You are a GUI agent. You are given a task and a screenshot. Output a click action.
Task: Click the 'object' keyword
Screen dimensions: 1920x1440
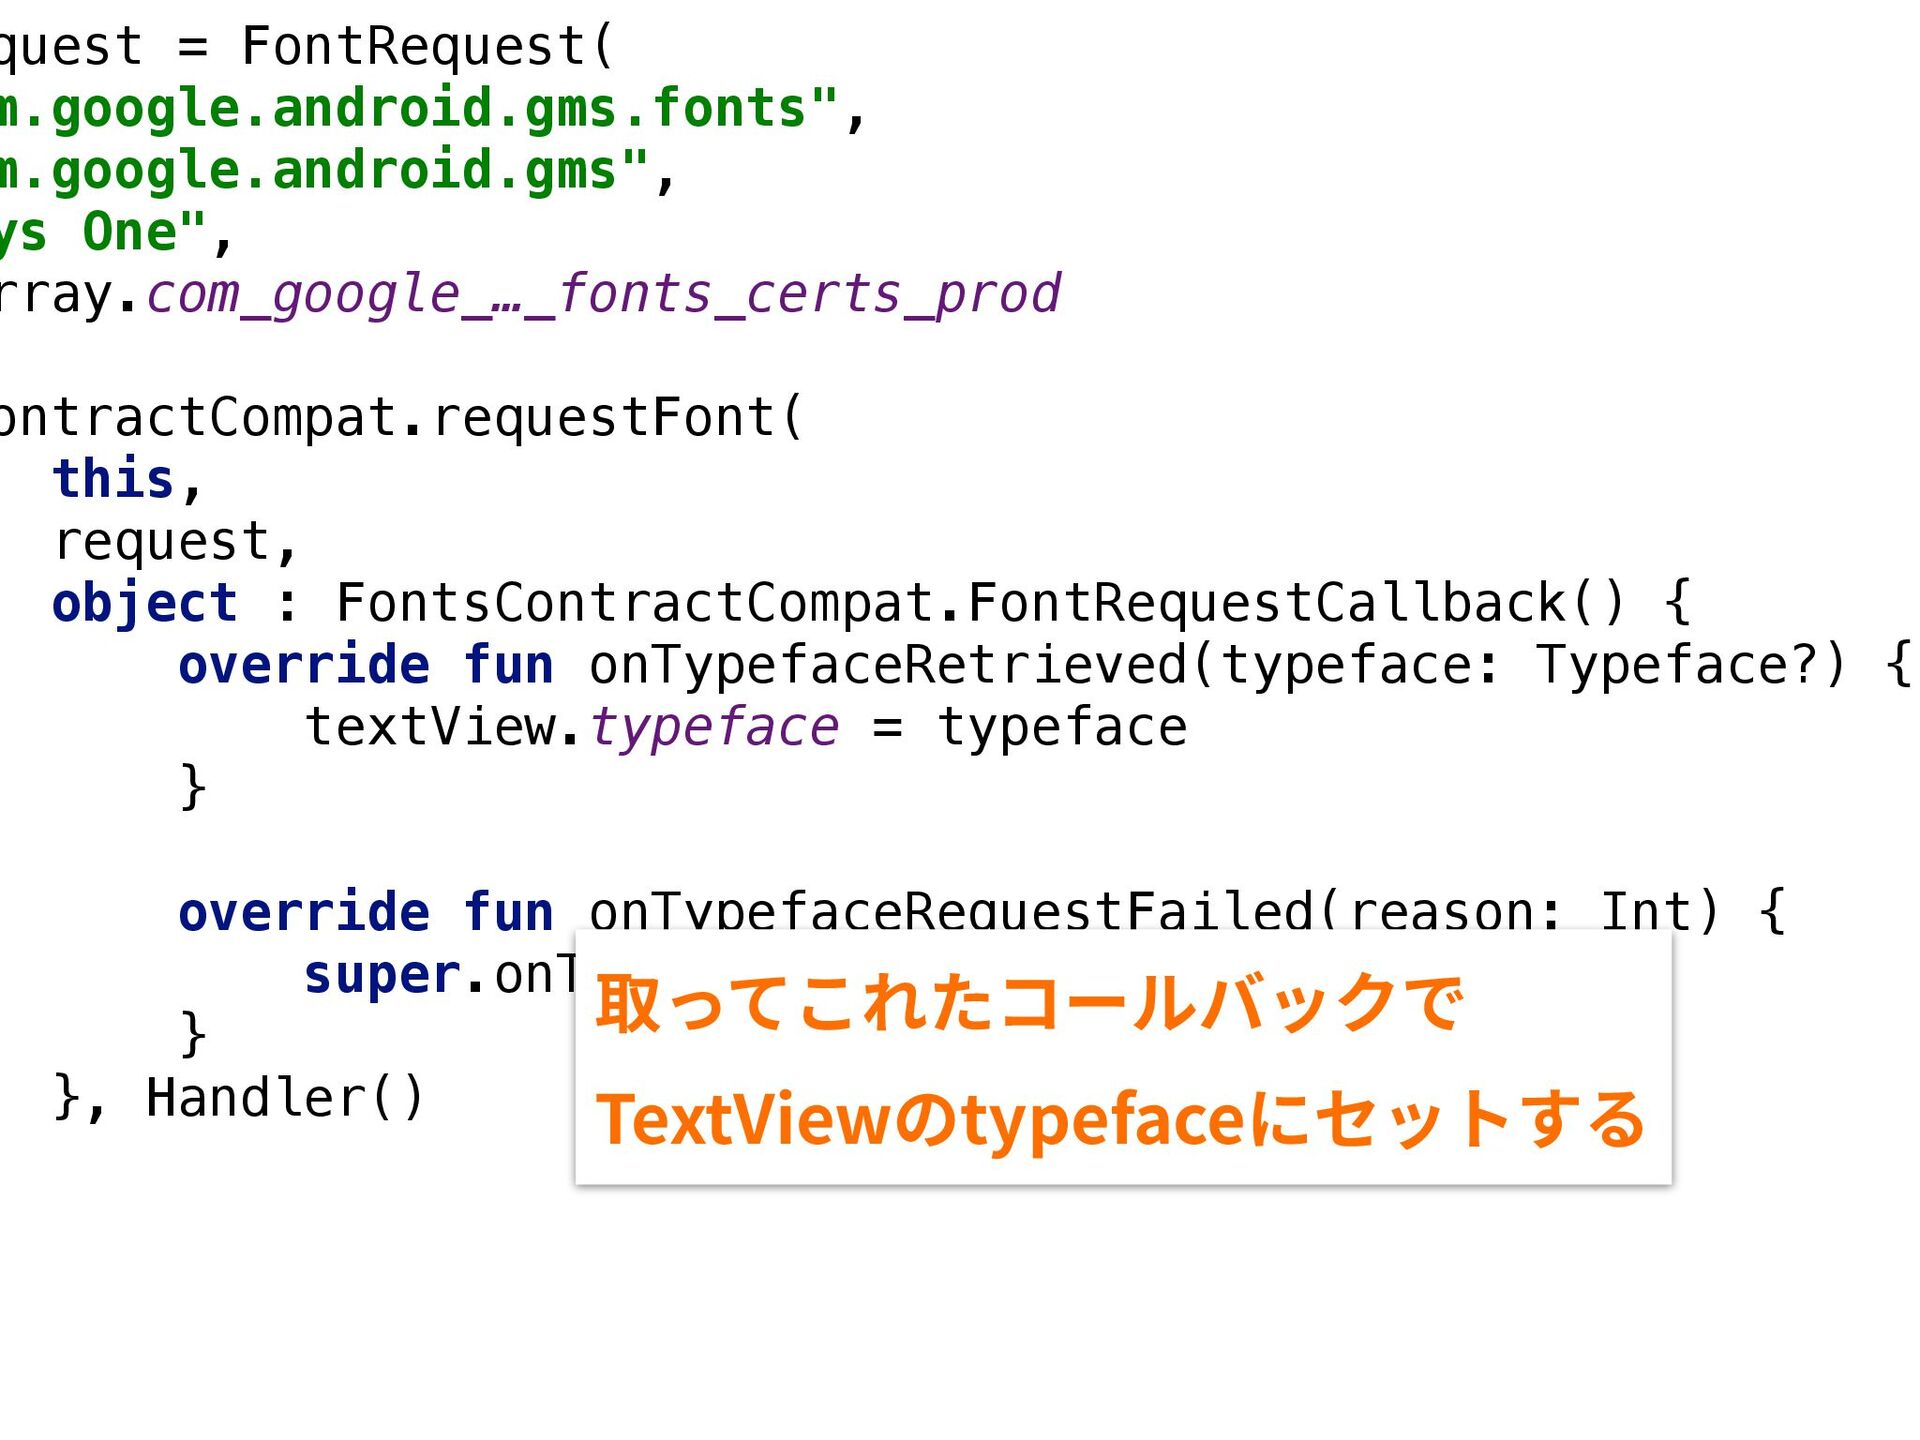tap(145, 604)
